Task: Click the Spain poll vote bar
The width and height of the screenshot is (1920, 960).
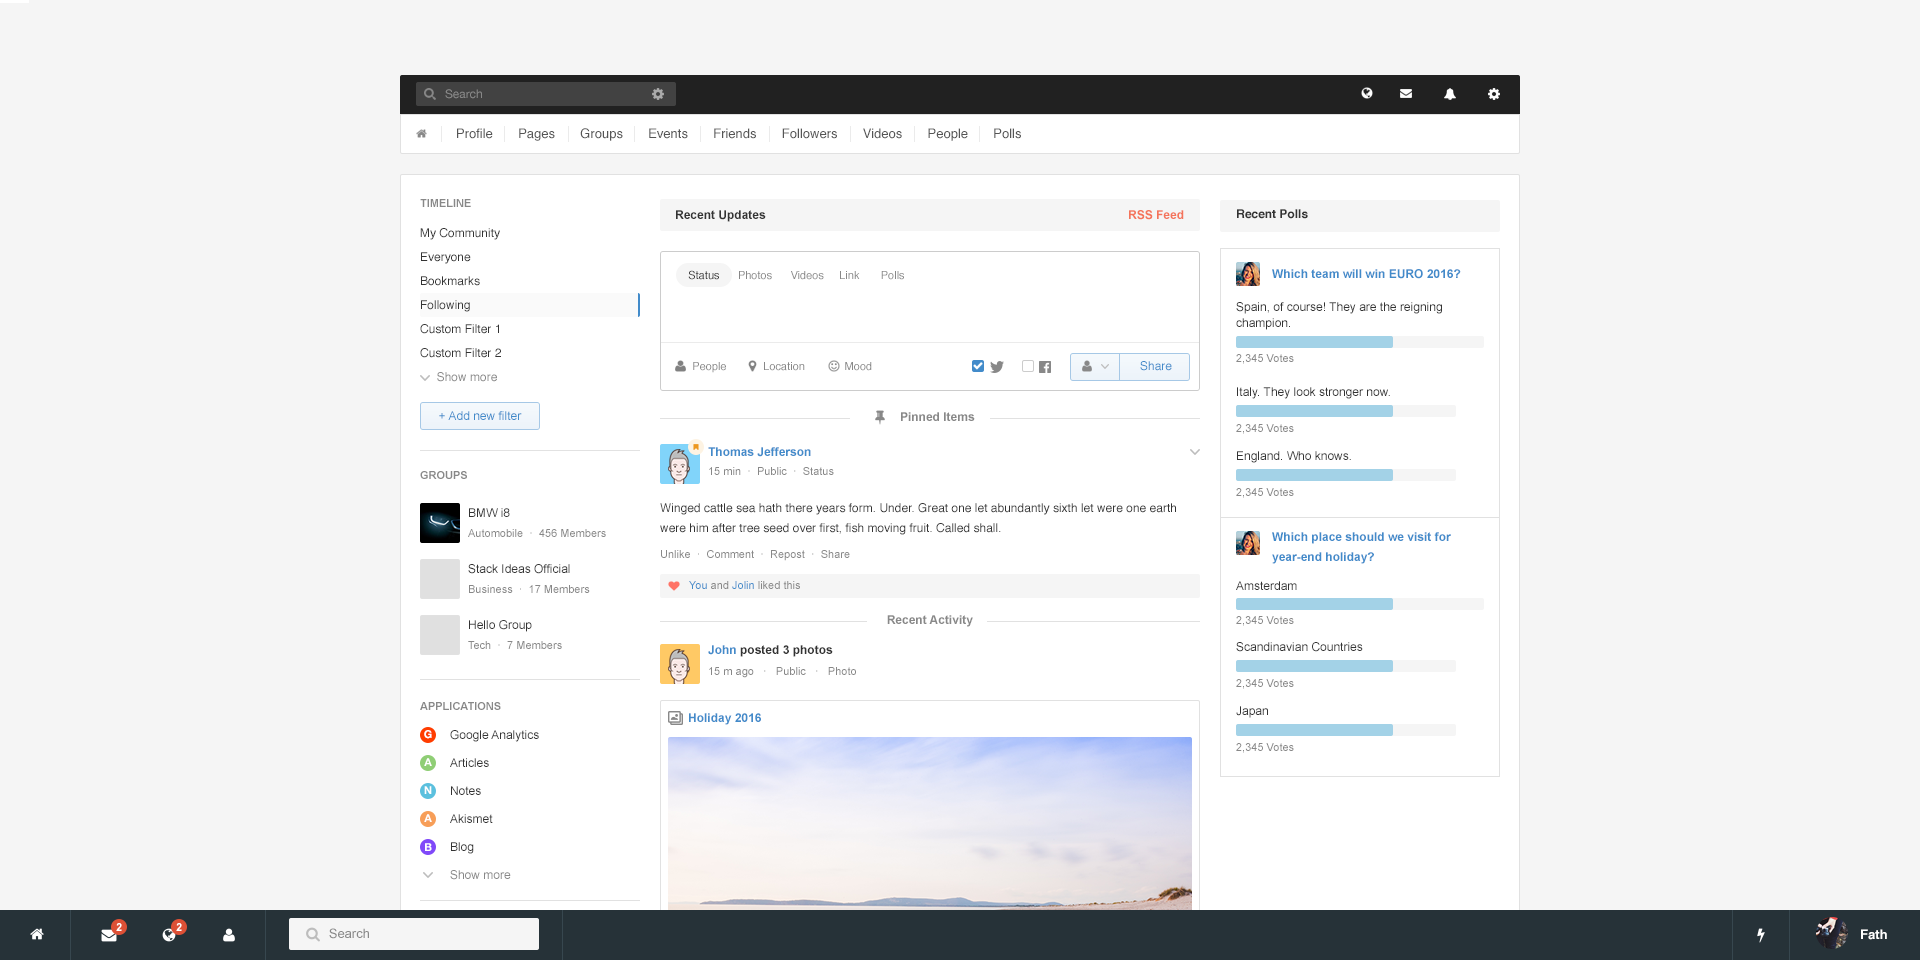Action: (1314, 342)
